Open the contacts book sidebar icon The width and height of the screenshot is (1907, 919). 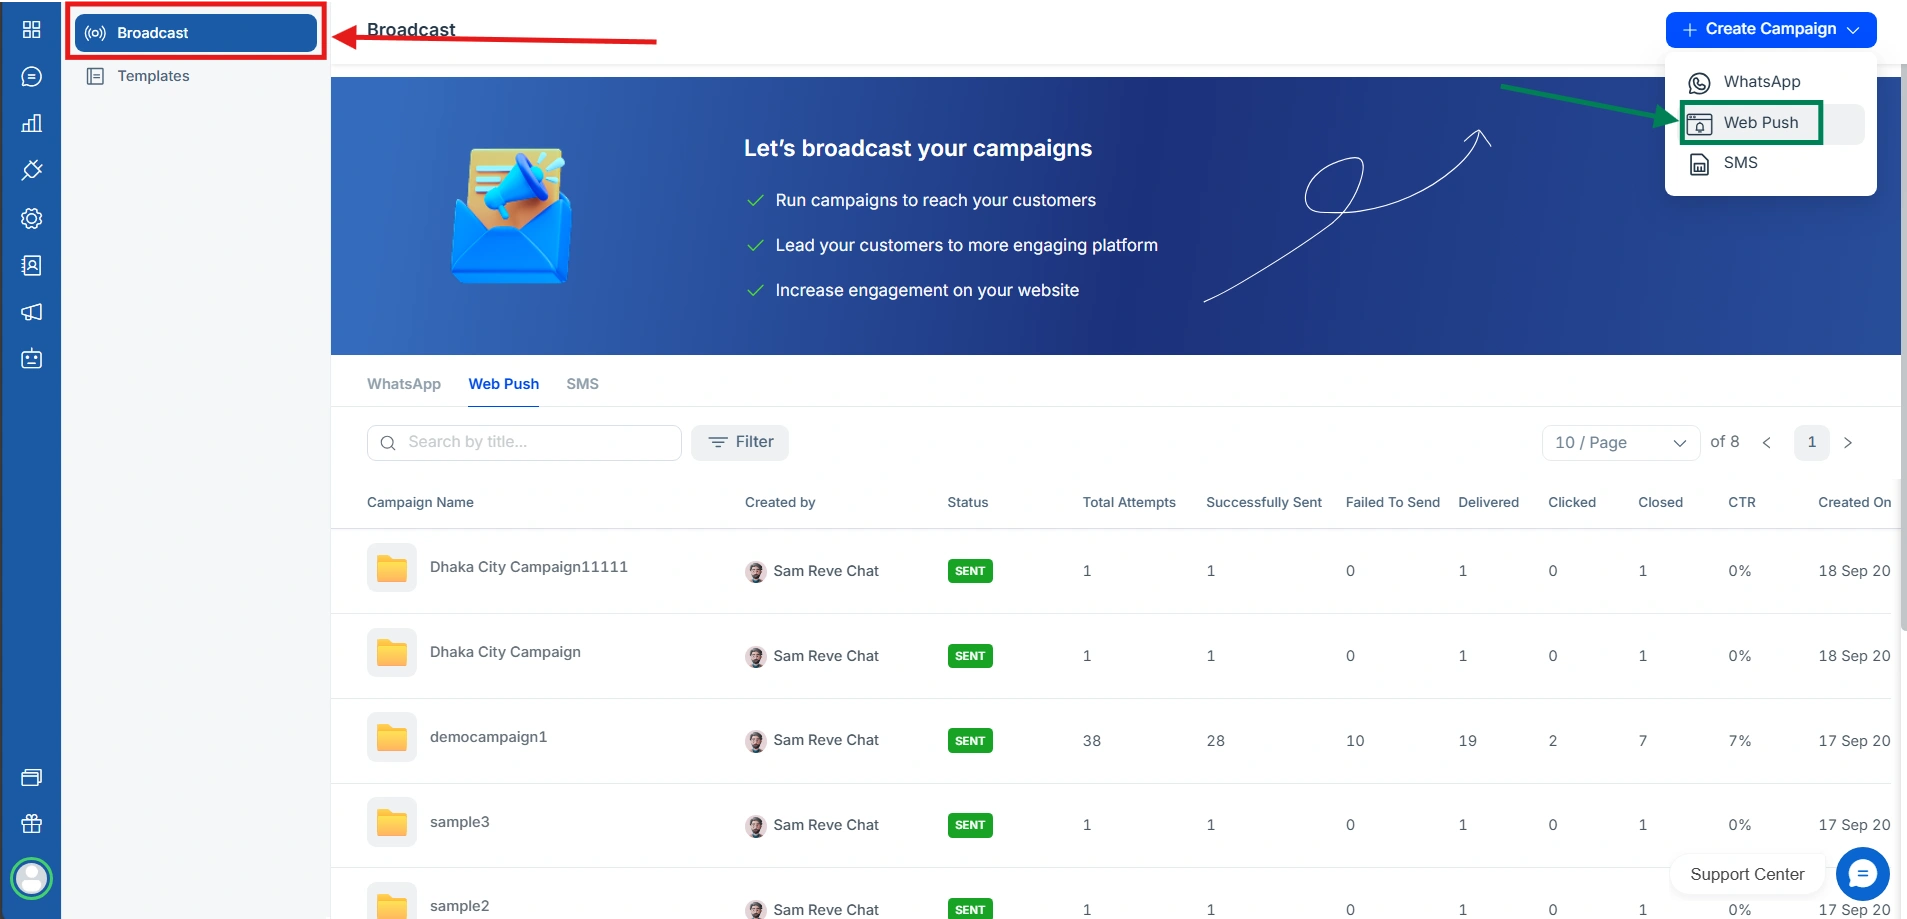point(31,265)
